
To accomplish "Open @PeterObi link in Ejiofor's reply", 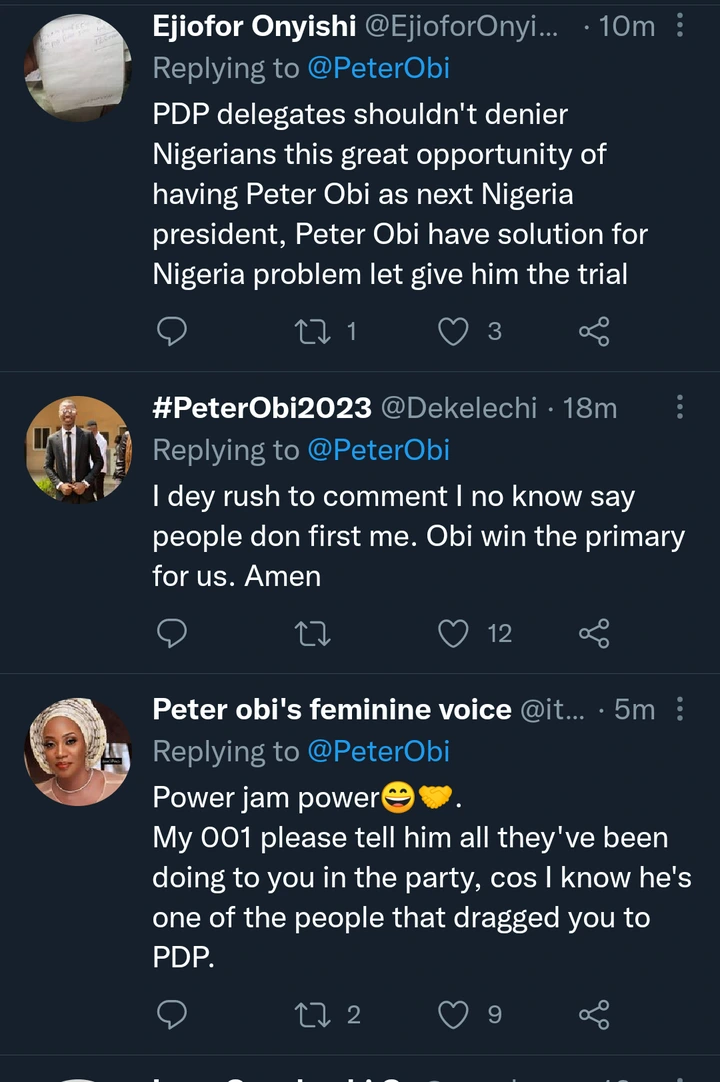I will click(x=378, y=68).
